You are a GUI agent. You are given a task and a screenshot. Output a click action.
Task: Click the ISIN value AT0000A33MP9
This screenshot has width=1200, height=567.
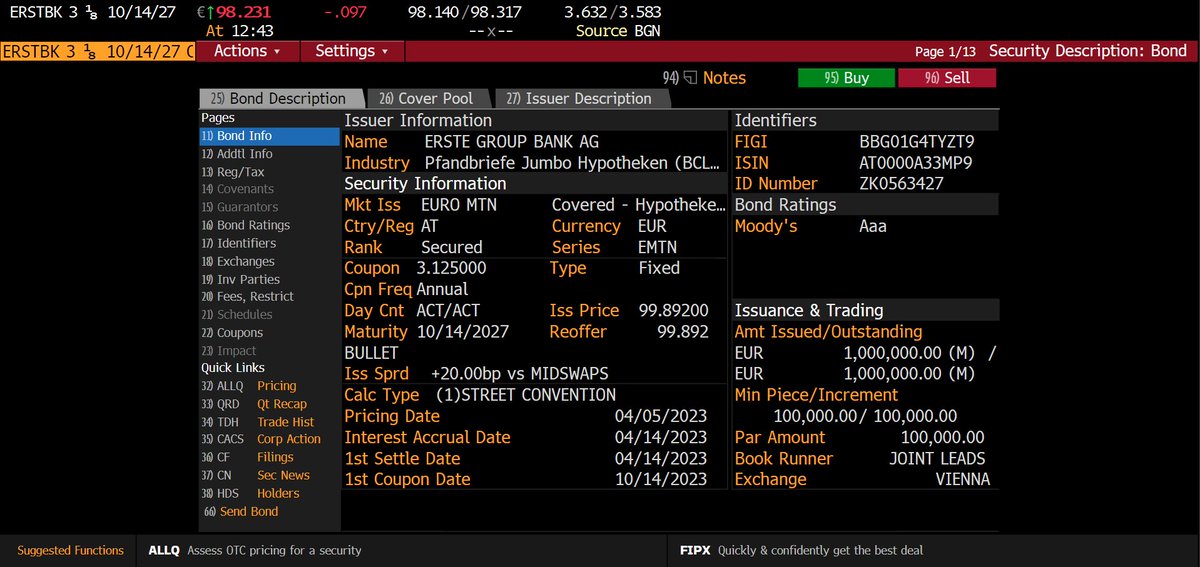pyautogui.click(x=915, y=163)
